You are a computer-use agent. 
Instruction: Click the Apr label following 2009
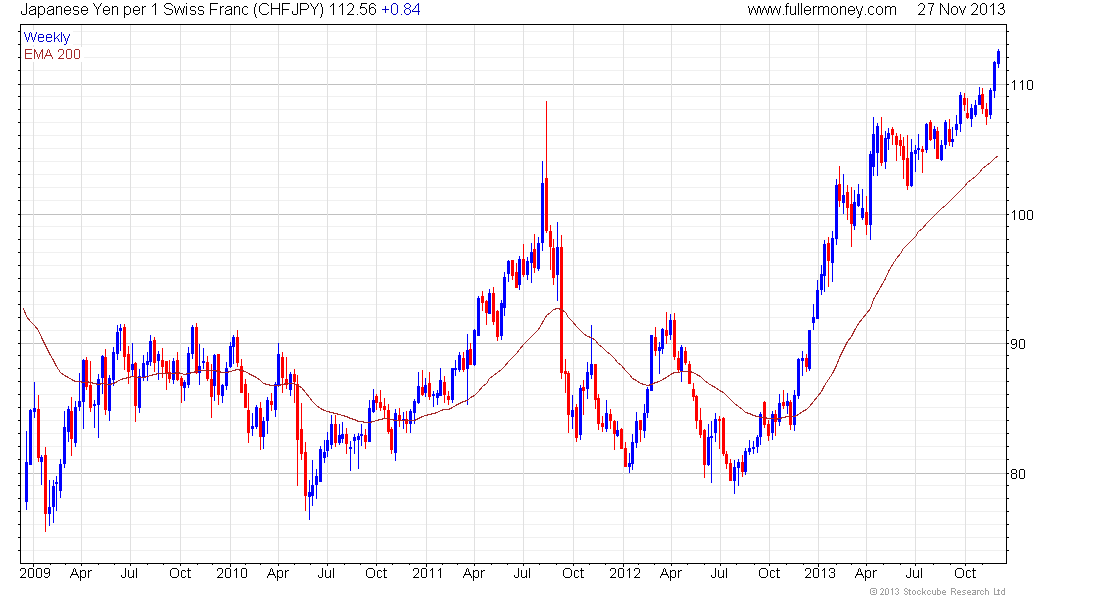point(81,573)
